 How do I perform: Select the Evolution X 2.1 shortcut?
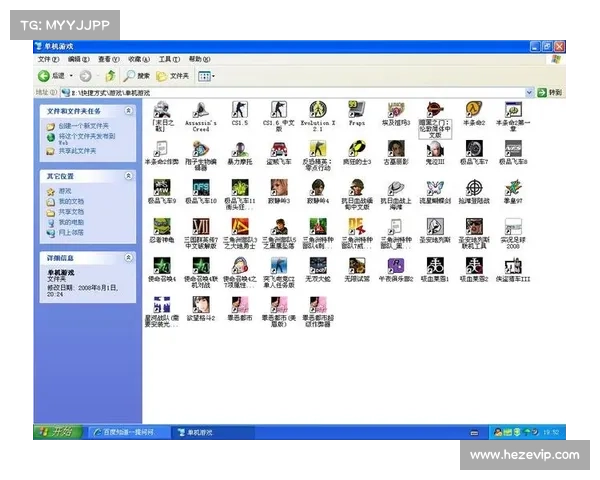click(x=318, y=110)
